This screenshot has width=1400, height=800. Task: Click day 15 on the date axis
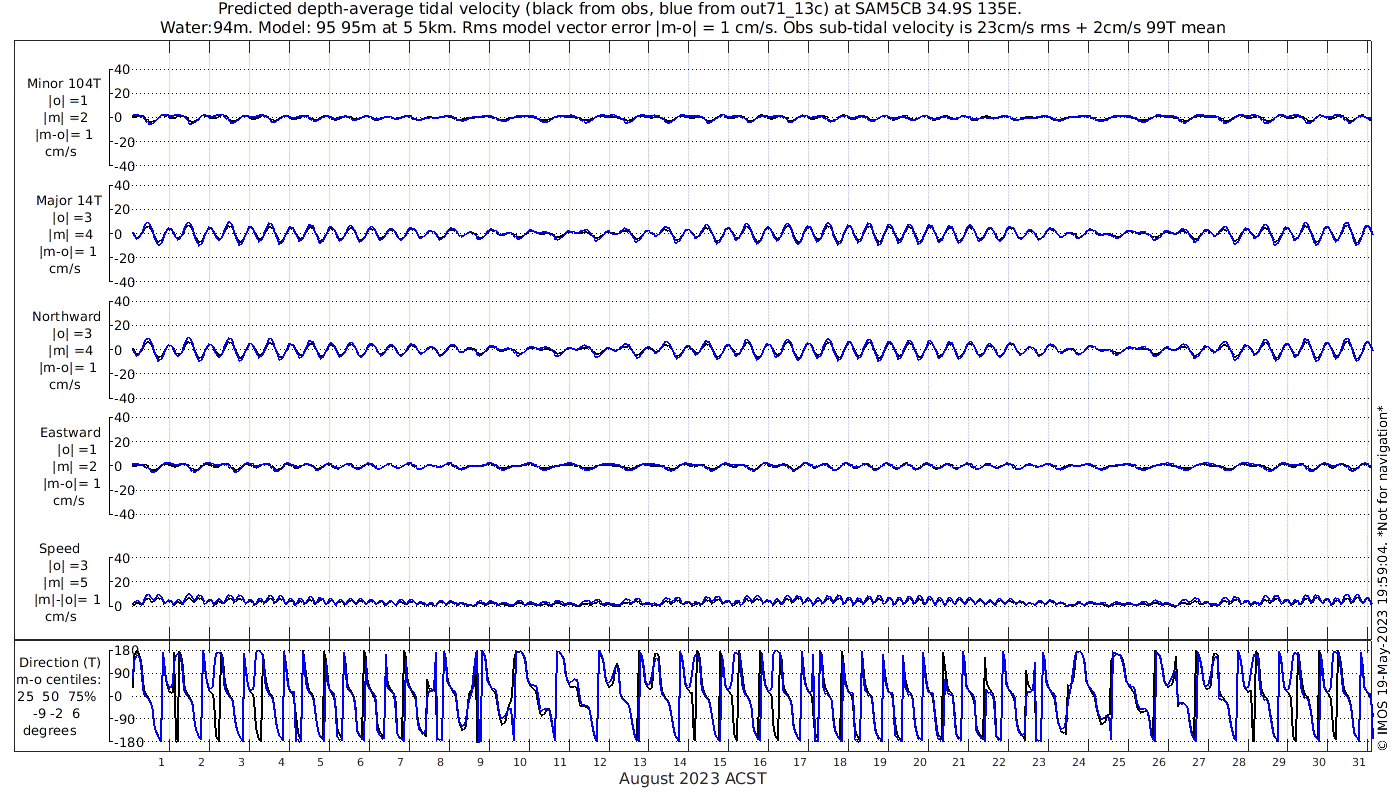(720, 762)
